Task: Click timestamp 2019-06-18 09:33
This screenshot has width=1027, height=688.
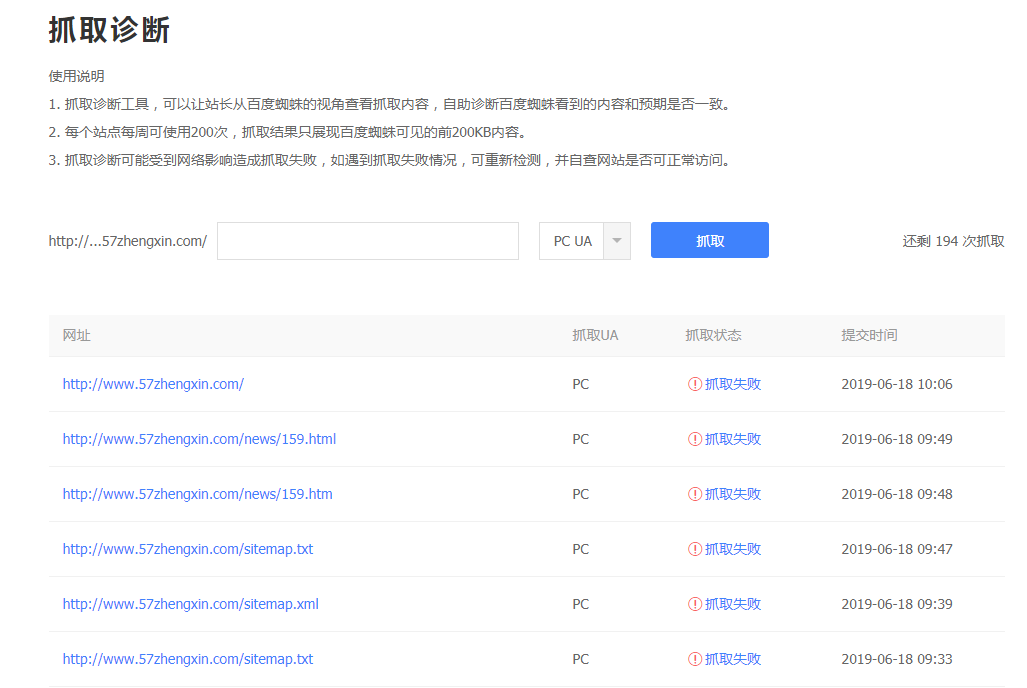Action: 897,659
